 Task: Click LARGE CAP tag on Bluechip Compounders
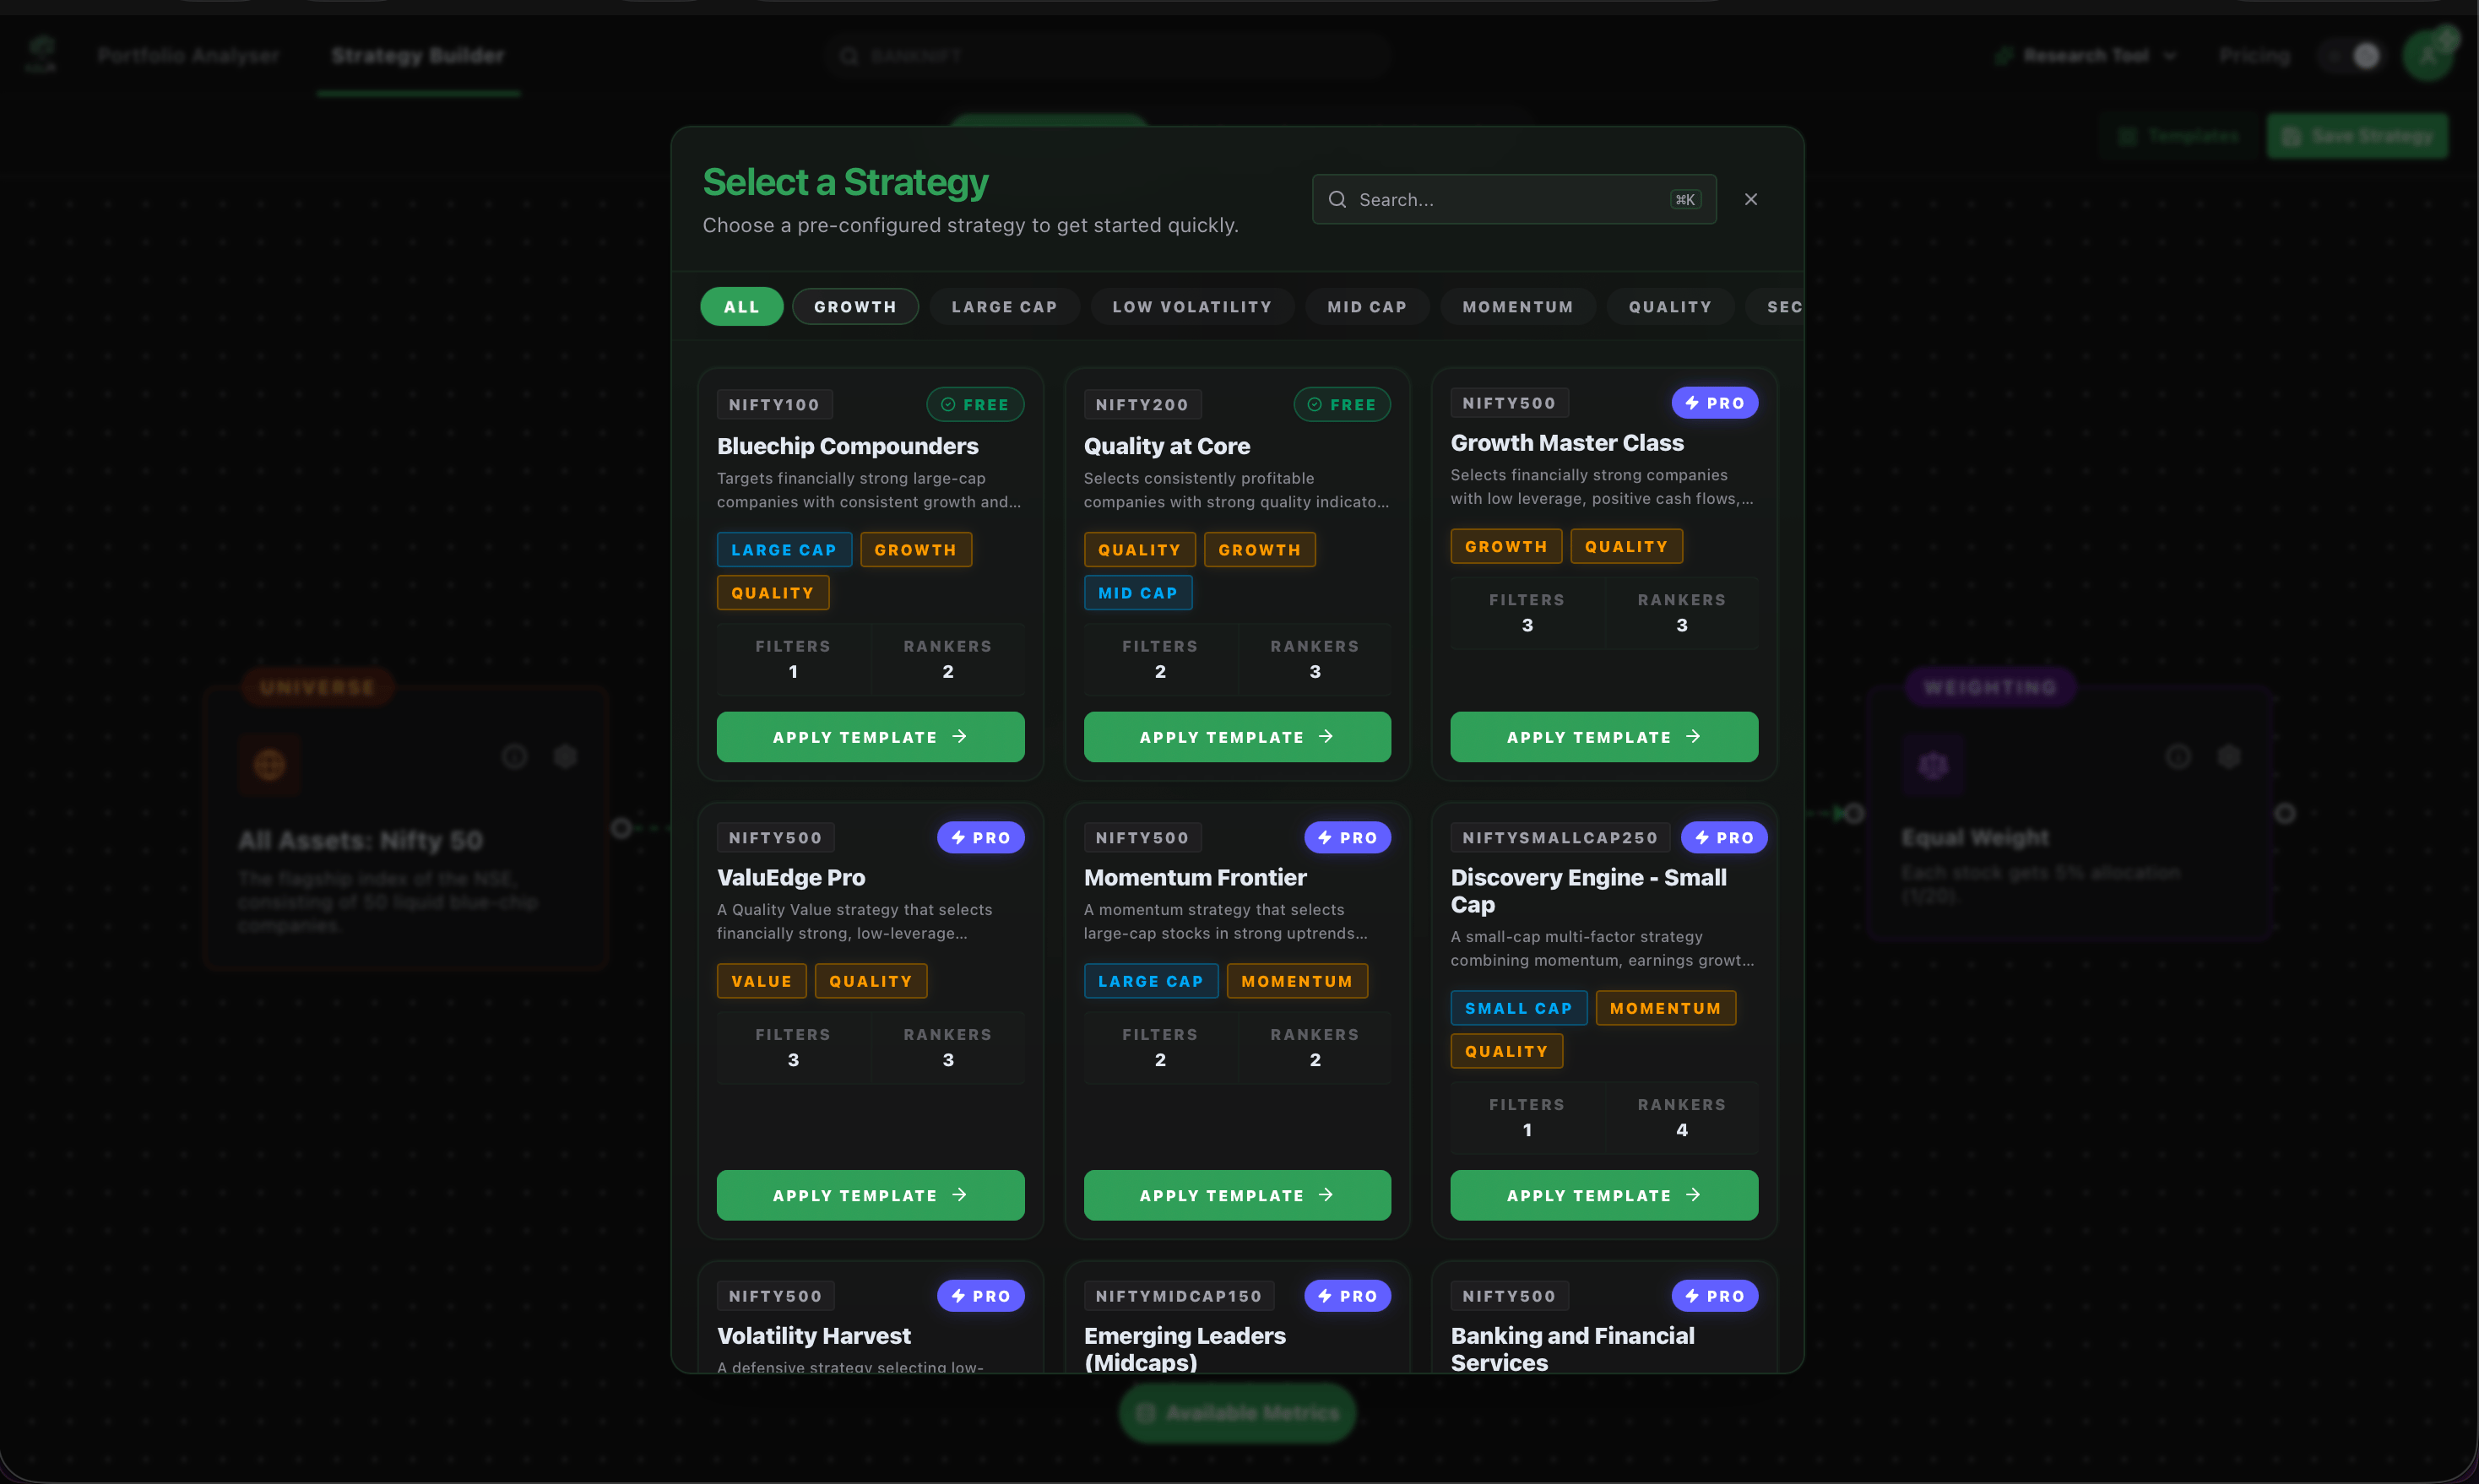[784, 550]
